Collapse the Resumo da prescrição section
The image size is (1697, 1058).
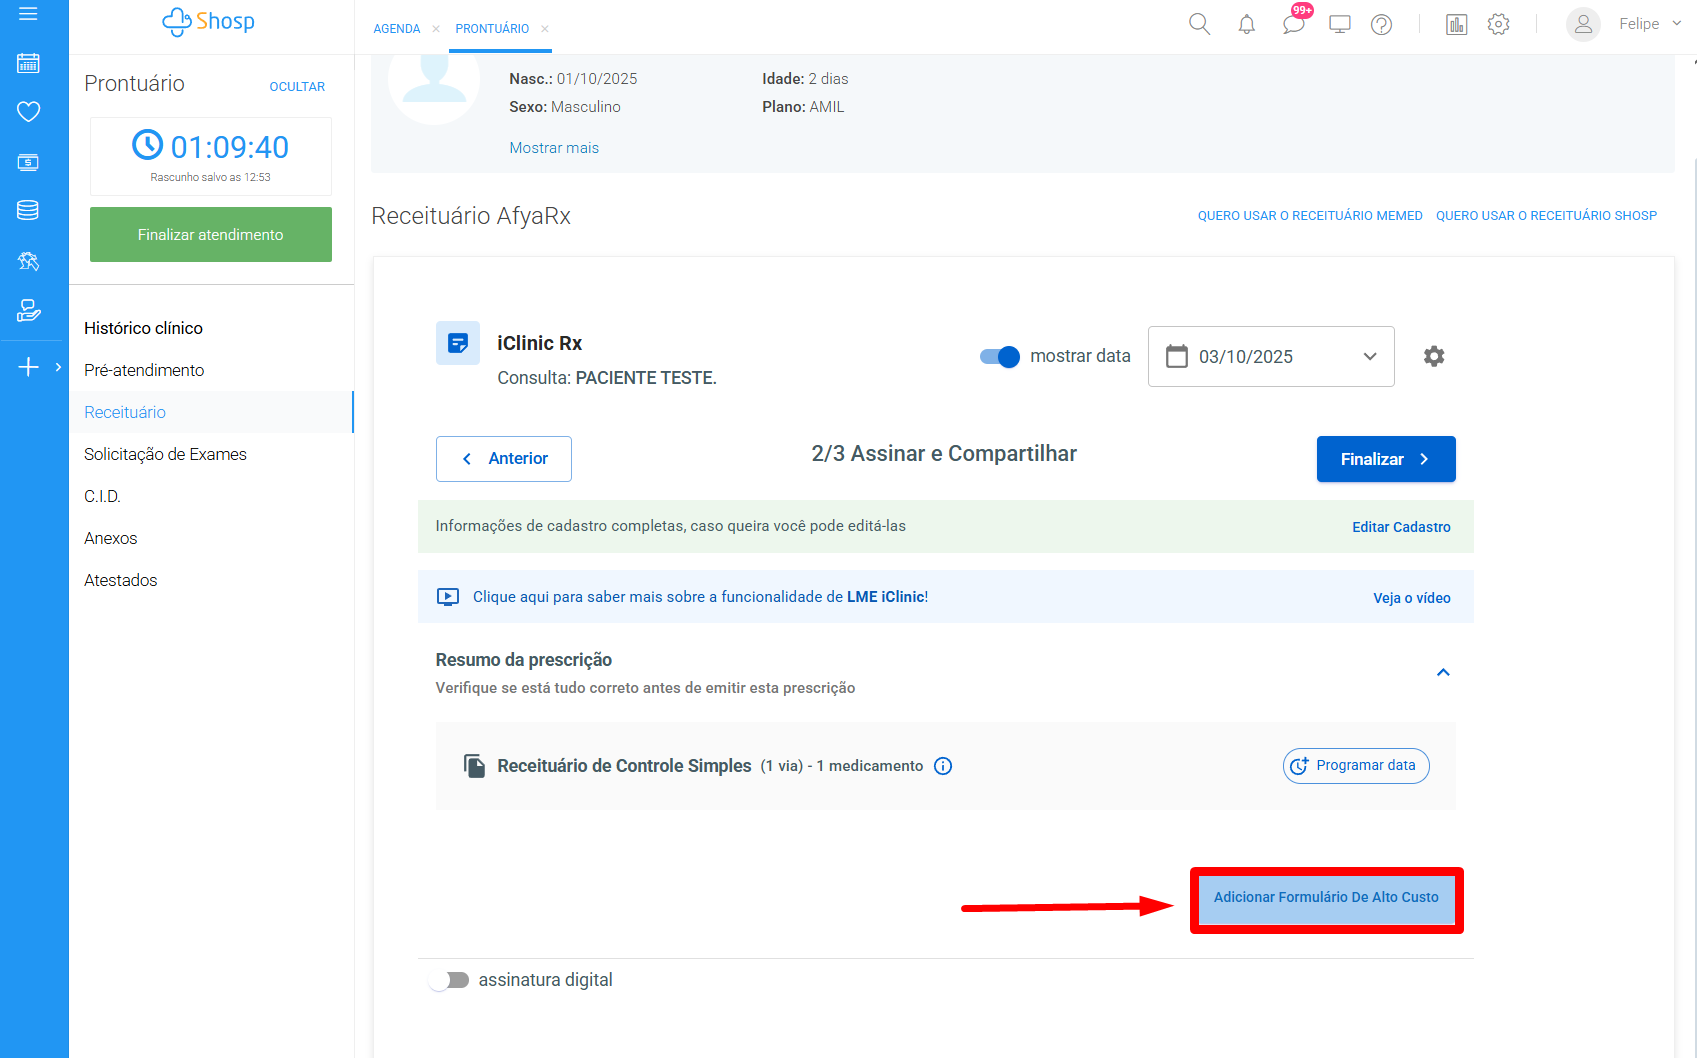pos(1442,672)
